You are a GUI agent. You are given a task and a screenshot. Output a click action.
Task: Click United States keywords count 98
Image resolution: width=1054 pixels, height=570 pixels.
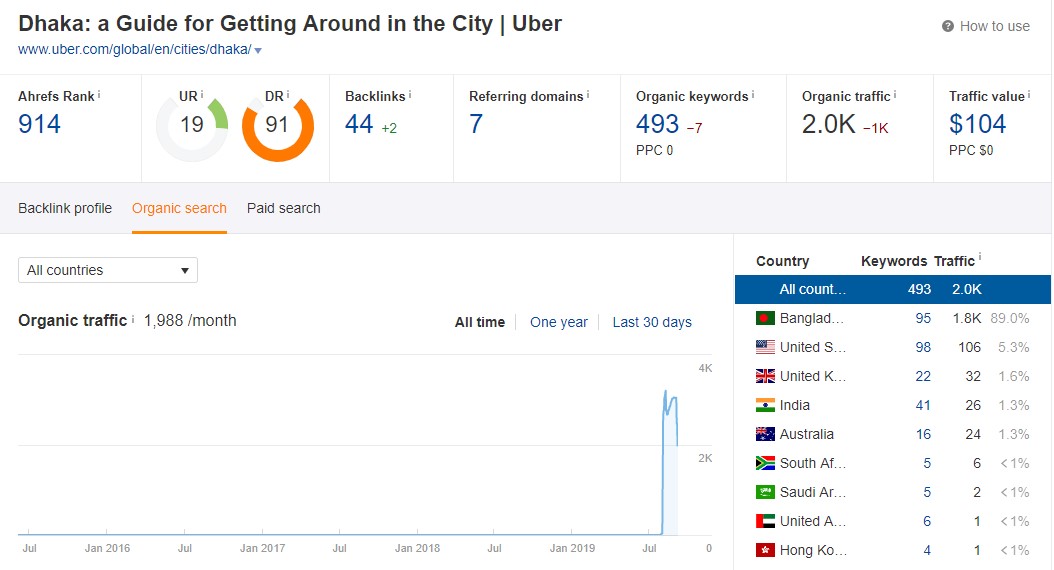(x=923, y=348)
